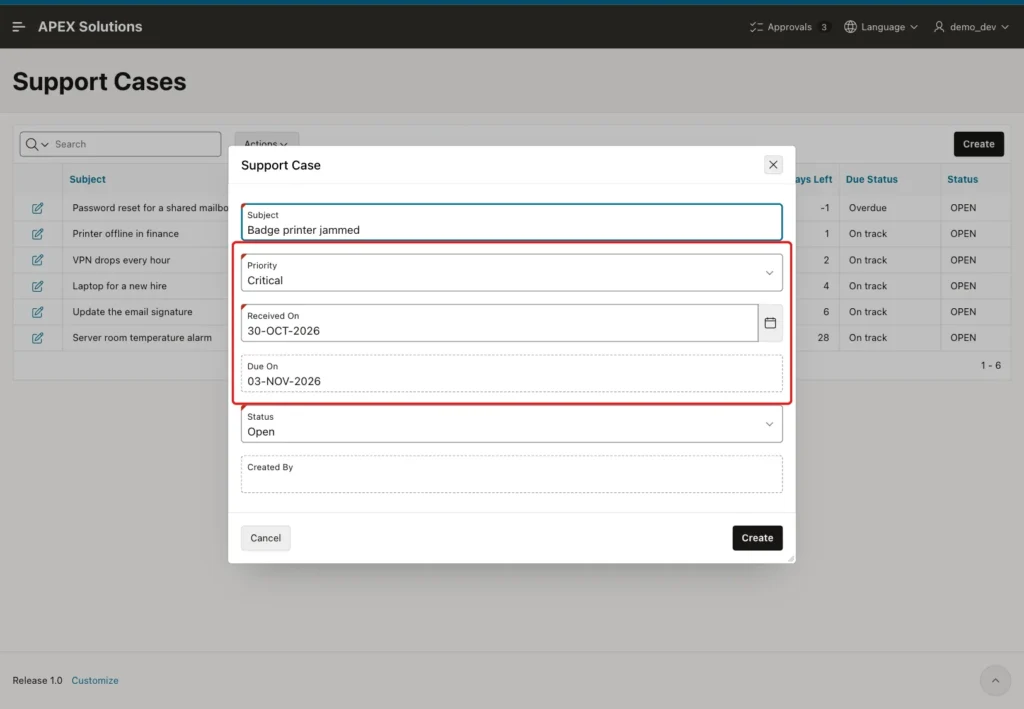This screenshot has height=709, width=1024.
Task: Click the report Search field
Action: pyautogui.click(x=136, y=144)
